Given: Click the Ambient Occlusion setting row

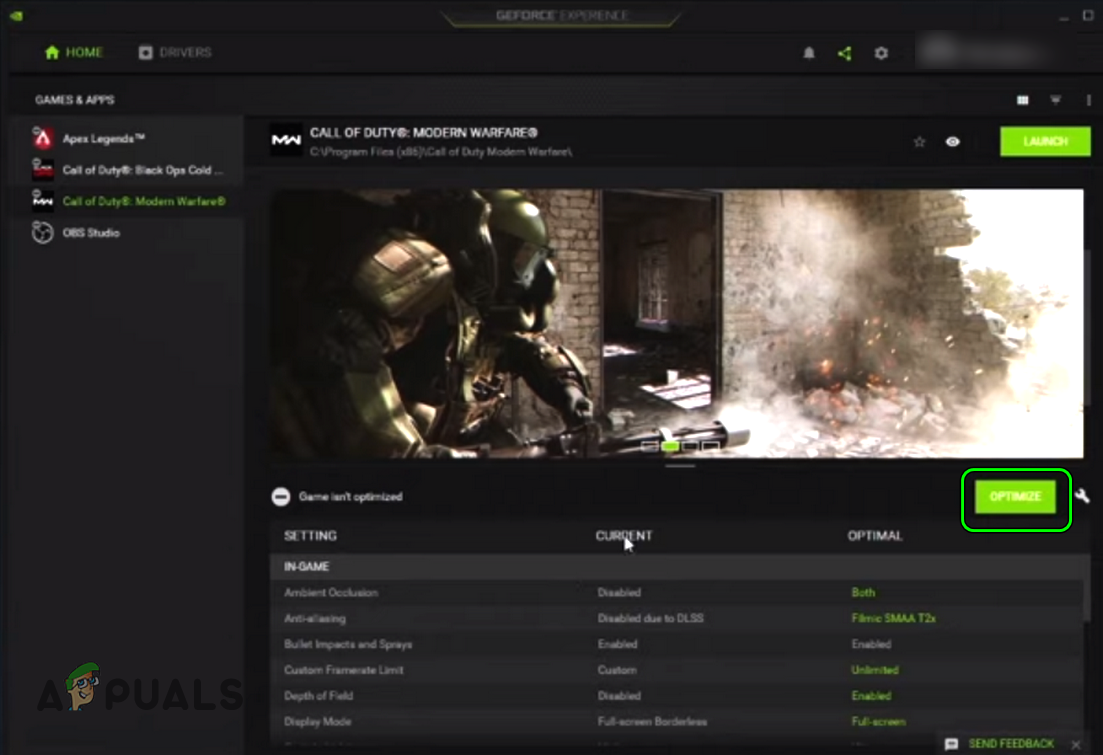Looking at the screenshot, I should click(x=677, y=592).
